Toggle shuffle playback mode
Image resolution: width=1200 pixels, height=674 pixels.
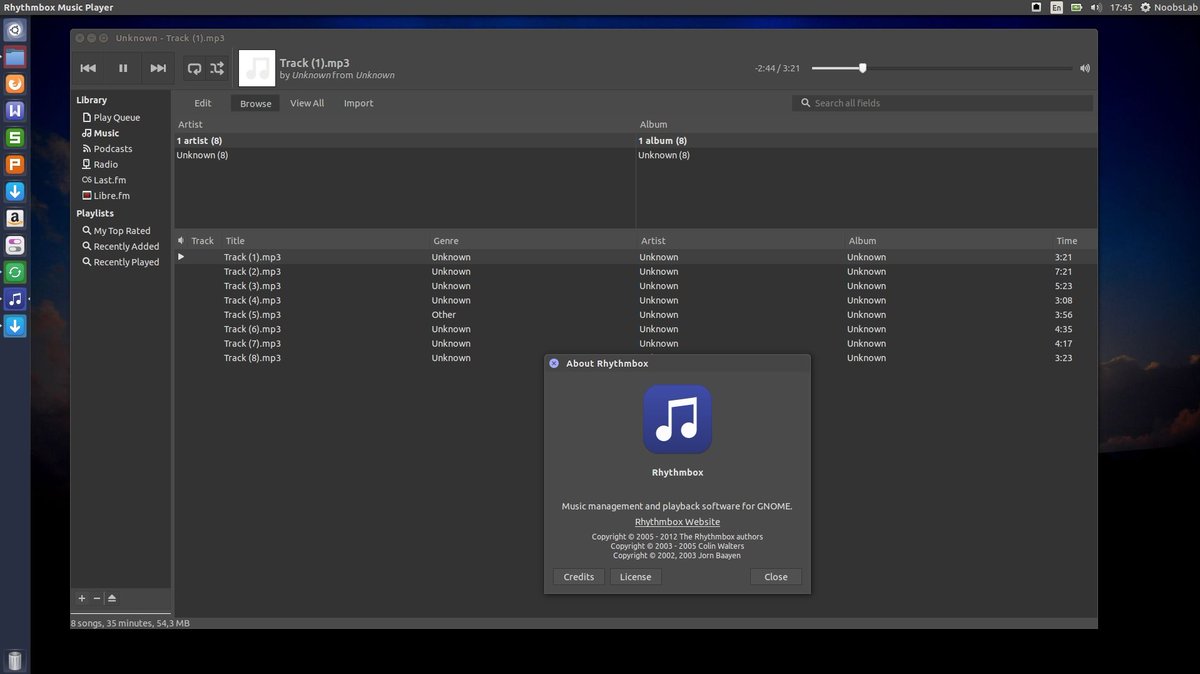[217, 68]
